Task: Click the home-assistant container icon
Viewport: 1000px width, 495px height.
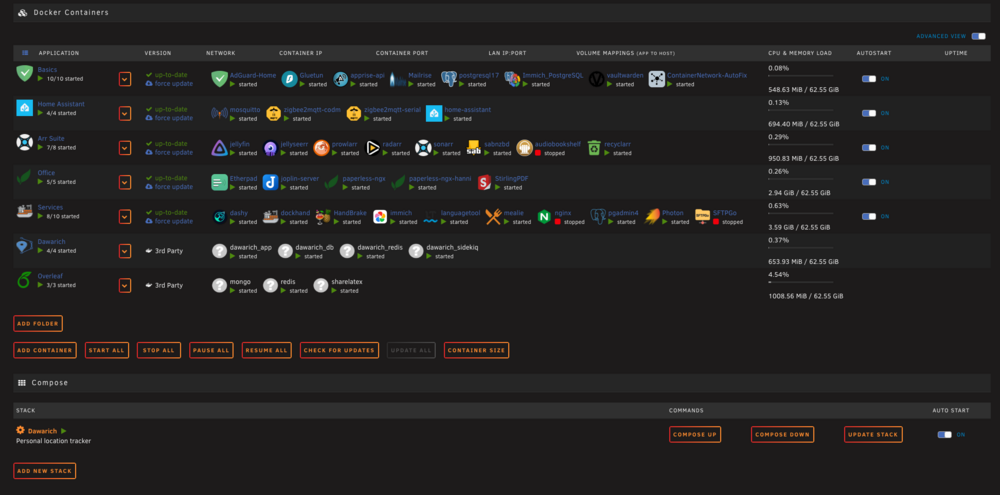Action: 434,114
